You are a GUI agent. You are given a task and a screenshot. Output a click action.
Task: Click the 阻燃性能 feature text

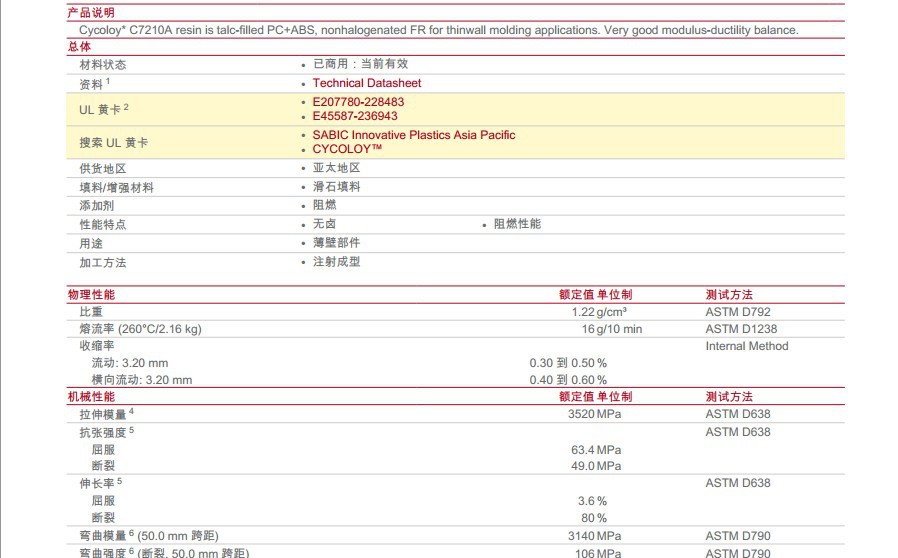517,224
